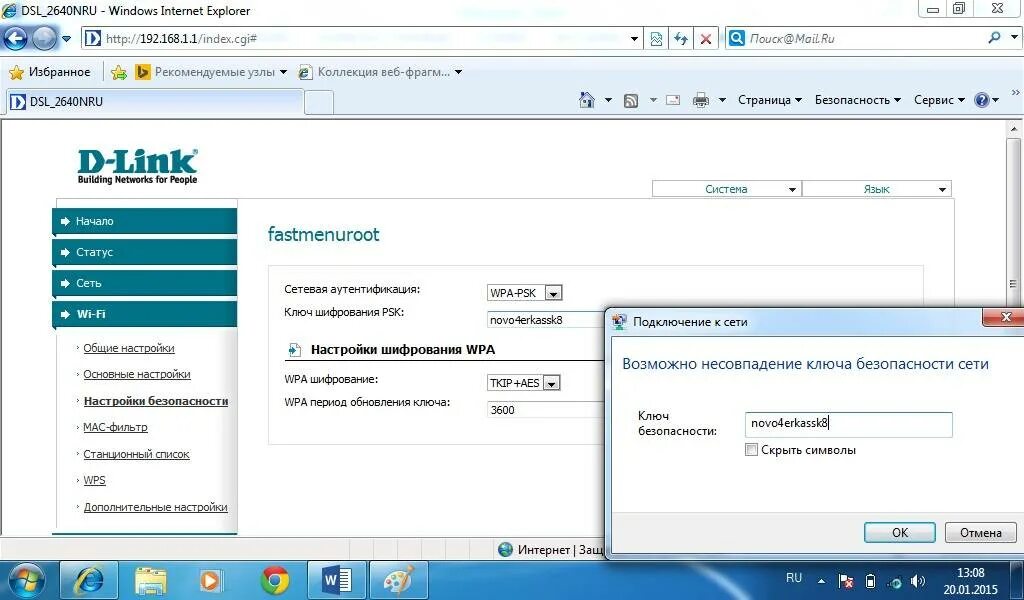The width and height of the screenshot is (1024, 600).
Task: Collapse the Wi-Fi sidebar section
Action: click(144, 314)
